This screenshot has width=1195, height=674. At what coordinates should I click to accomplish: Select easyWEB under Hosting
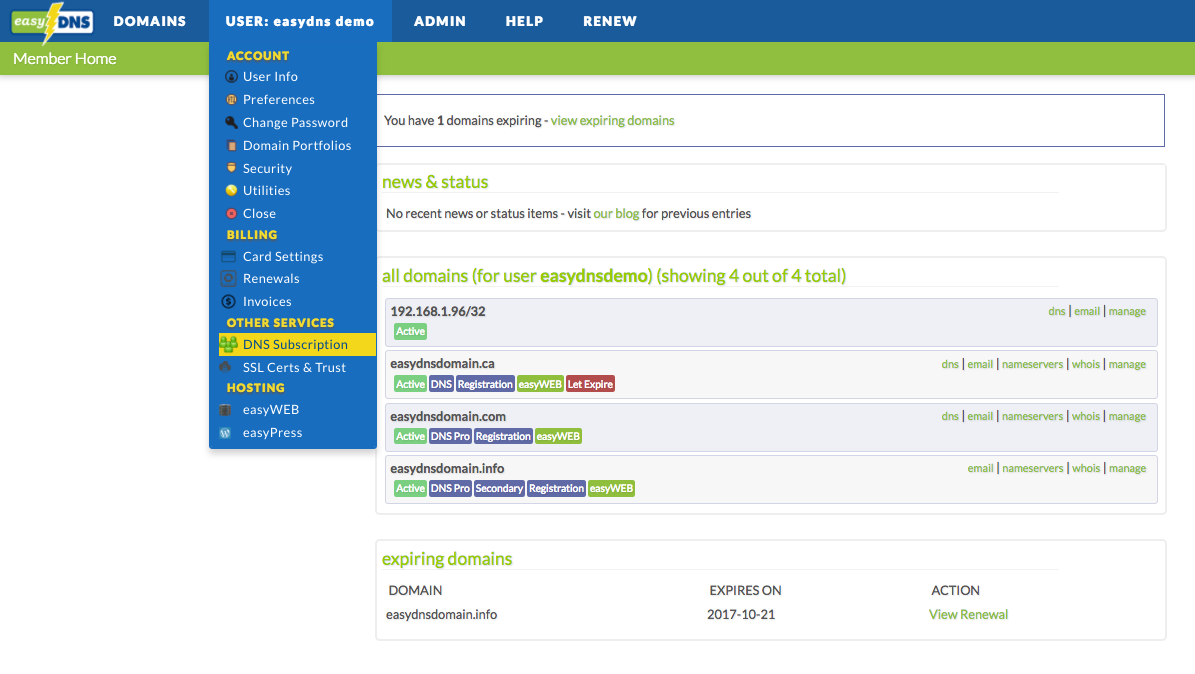pyautogui.click(x=271, y=410)
